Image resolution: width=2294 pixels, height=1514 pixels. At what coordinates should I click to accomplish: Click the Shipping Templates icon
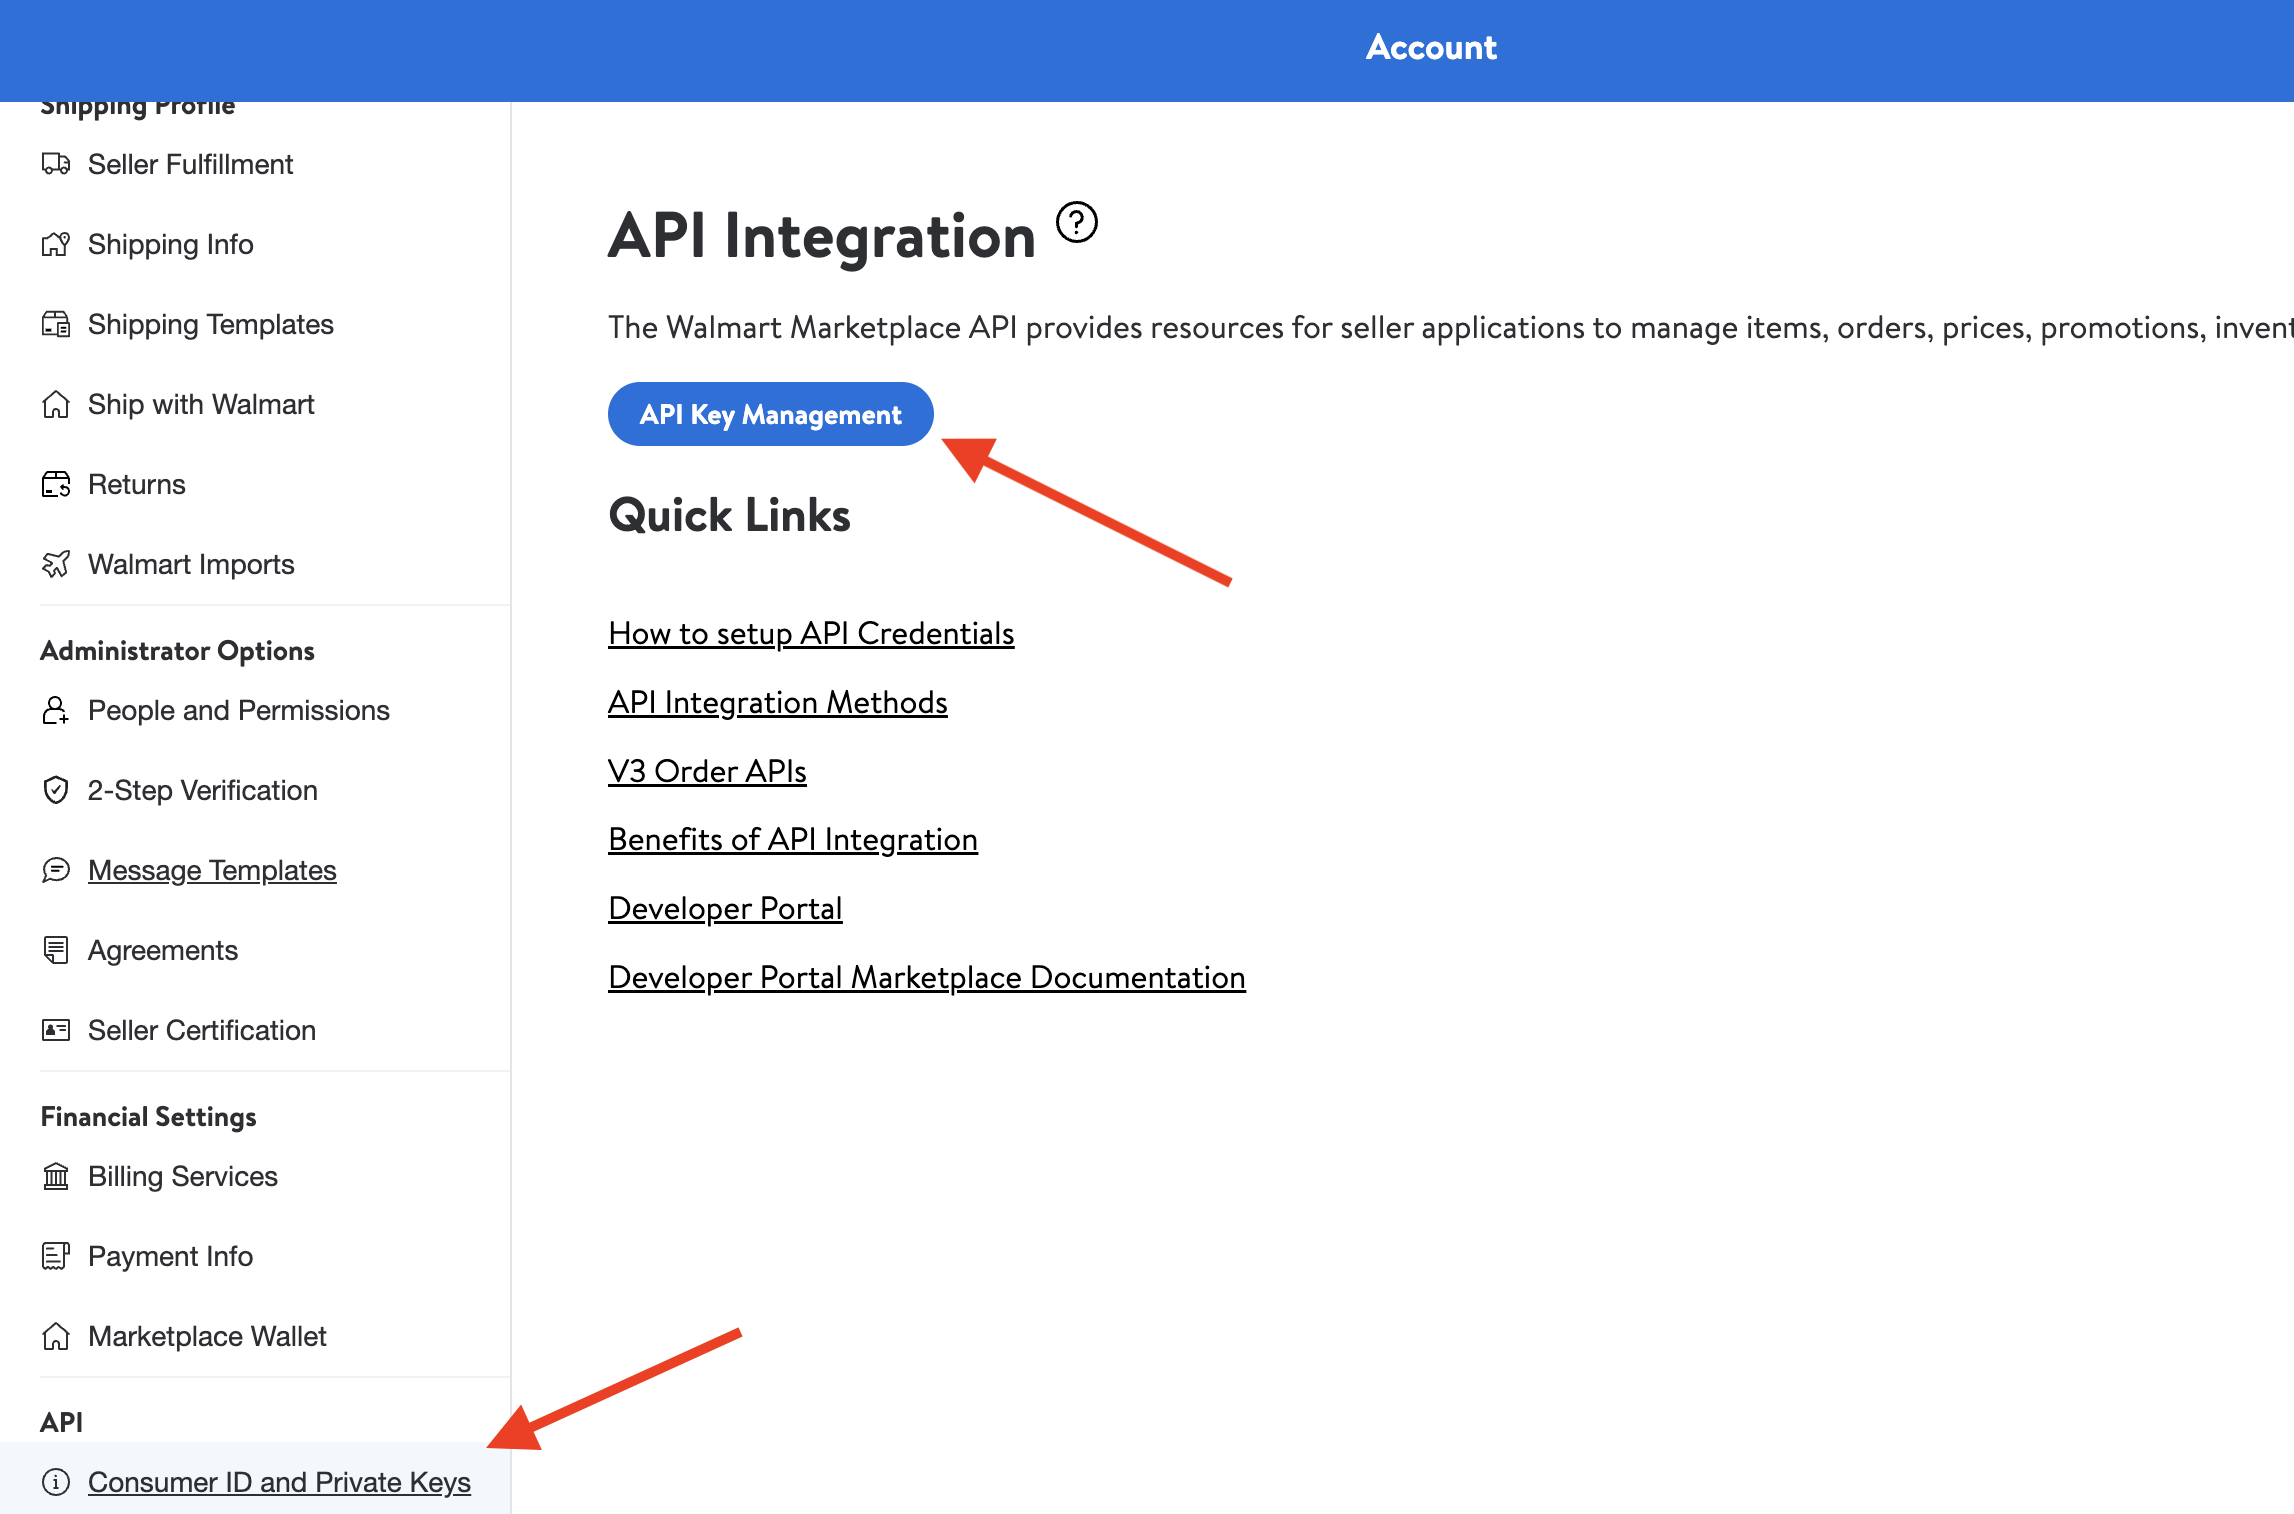pyautogui.click(x=56, y=324)
